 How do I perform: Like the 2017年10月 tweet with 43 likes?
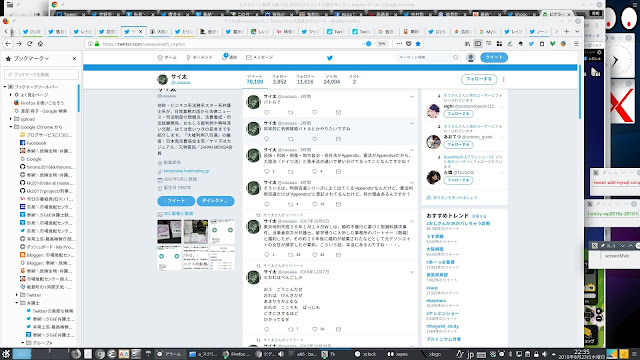315,255
